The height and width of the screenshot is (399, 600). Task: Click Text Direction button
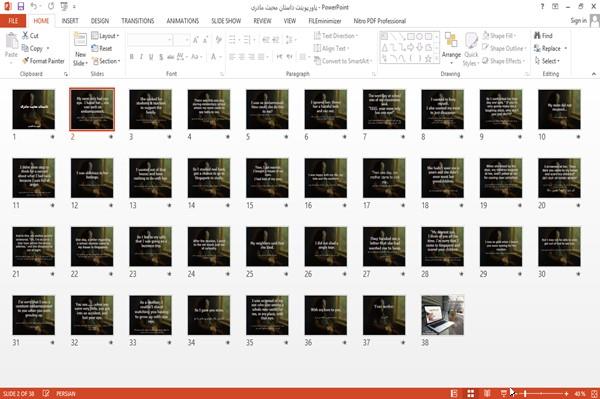pyautogui.click(x=336, y=36)
